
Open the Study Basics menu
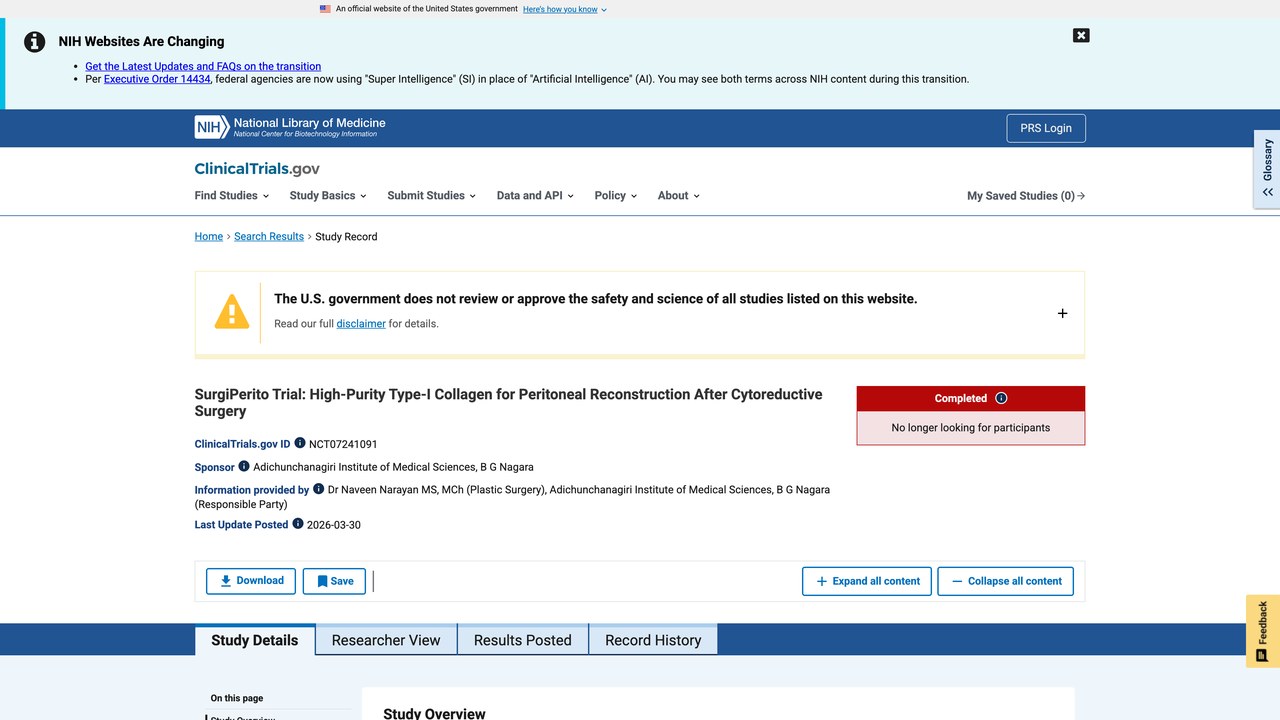pyautogui.click(x=328, y=196)
